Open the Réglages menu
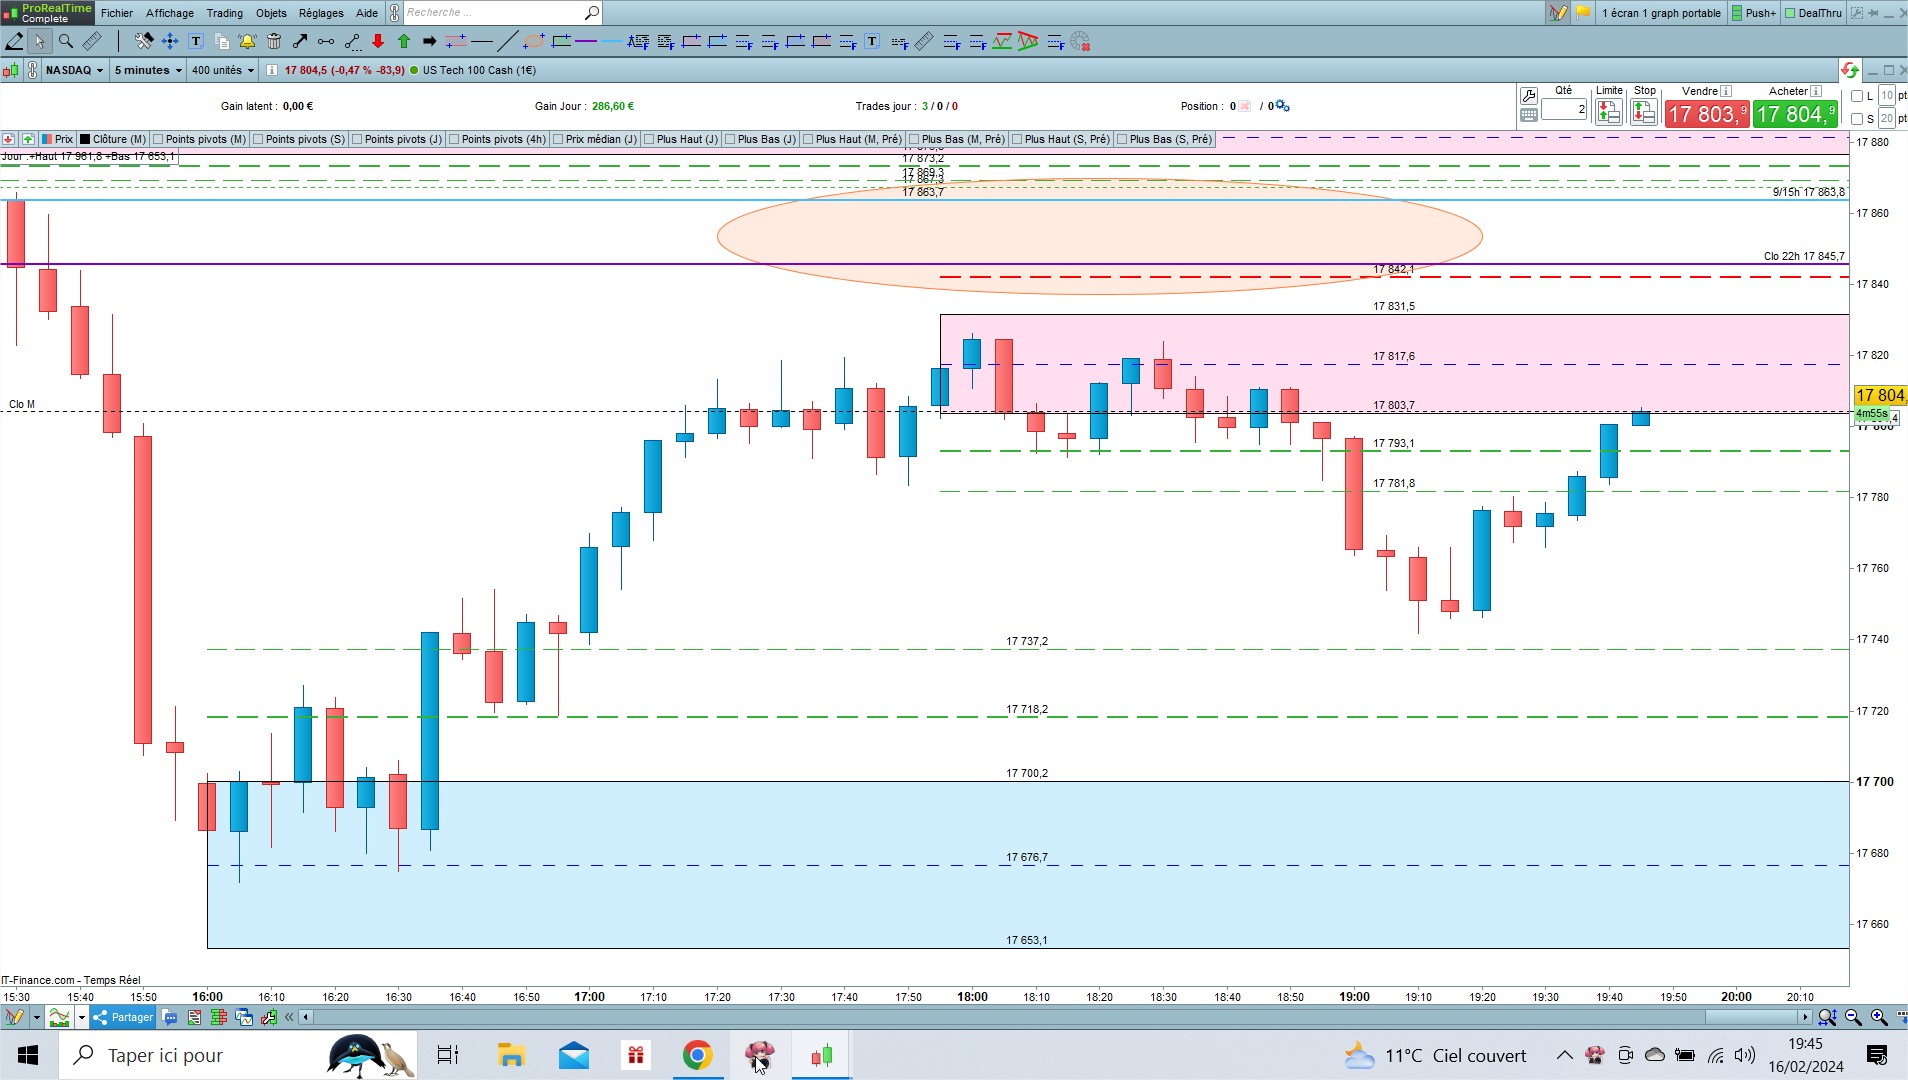 [321, 13]
